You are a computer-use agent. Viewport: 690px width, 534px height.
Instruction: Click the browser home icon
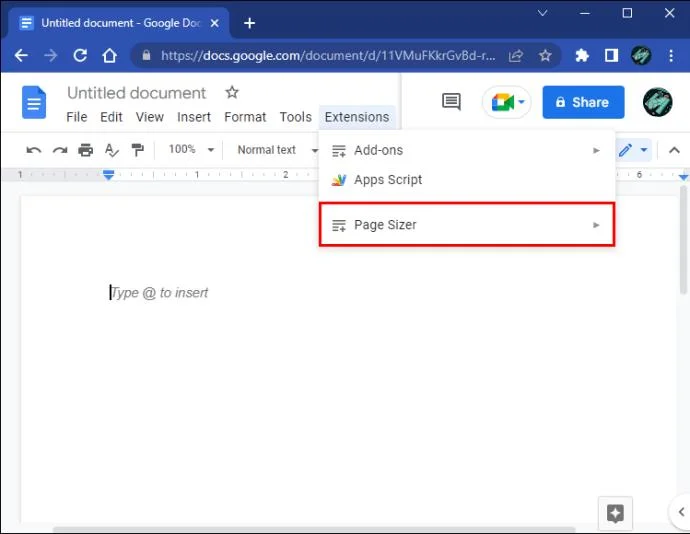(110, 55)
